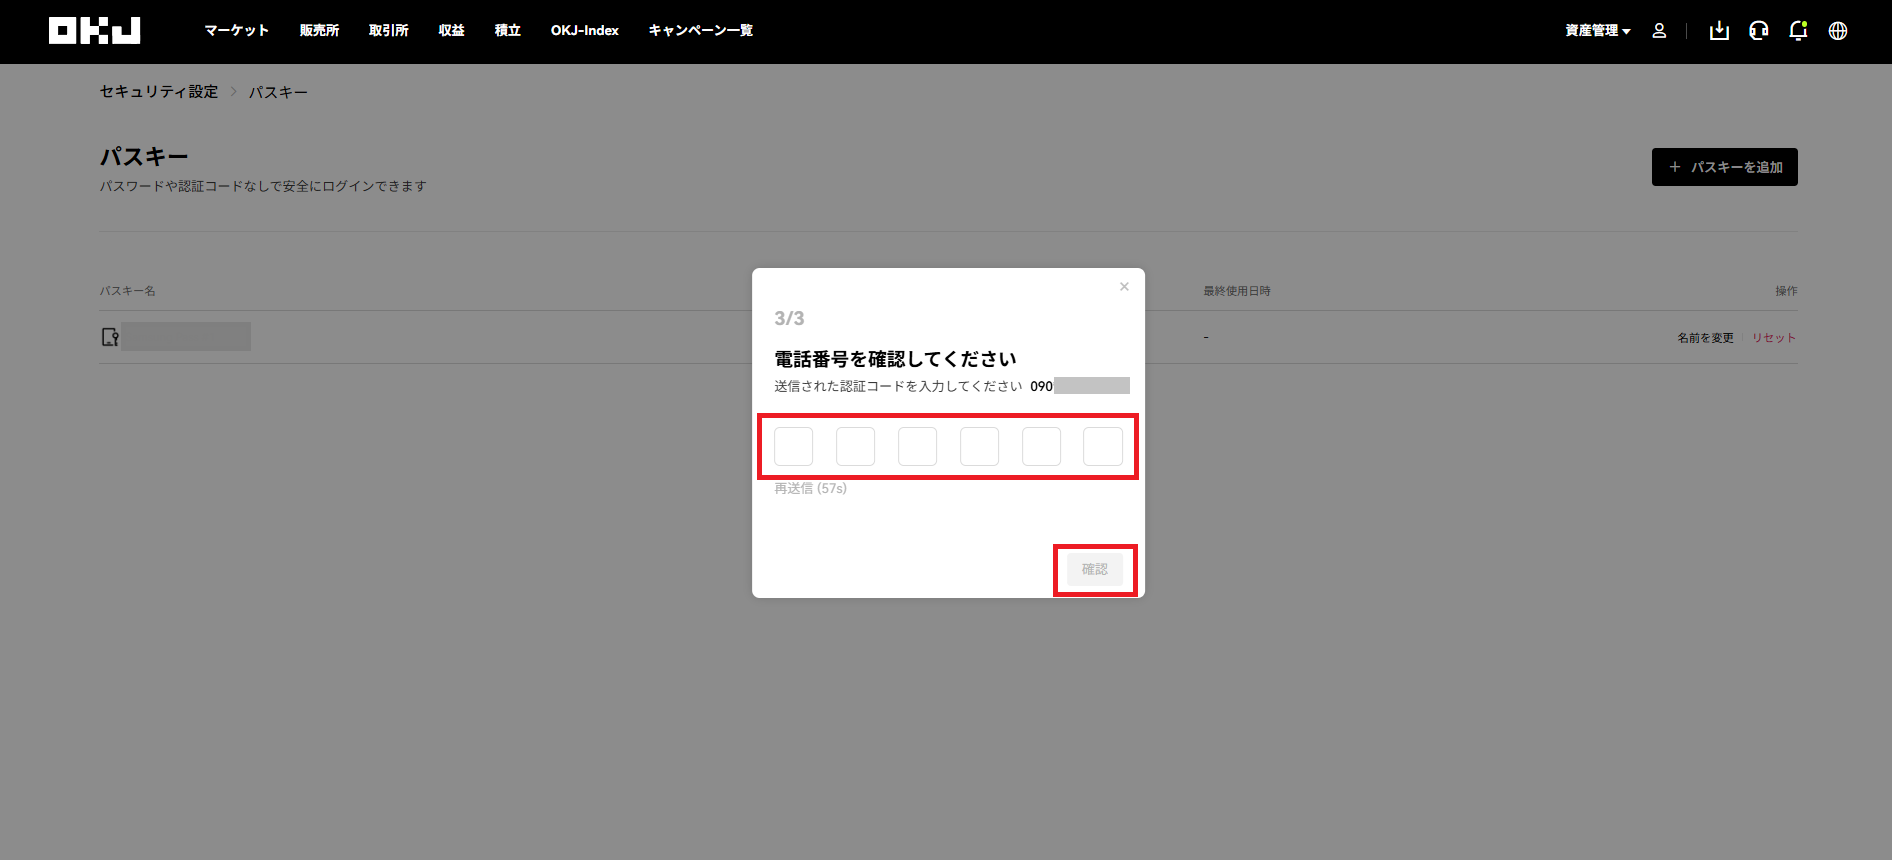This screenshot has height=860, width=1892.
Task: Open the マーケット menu
Action: pos(237,31)
